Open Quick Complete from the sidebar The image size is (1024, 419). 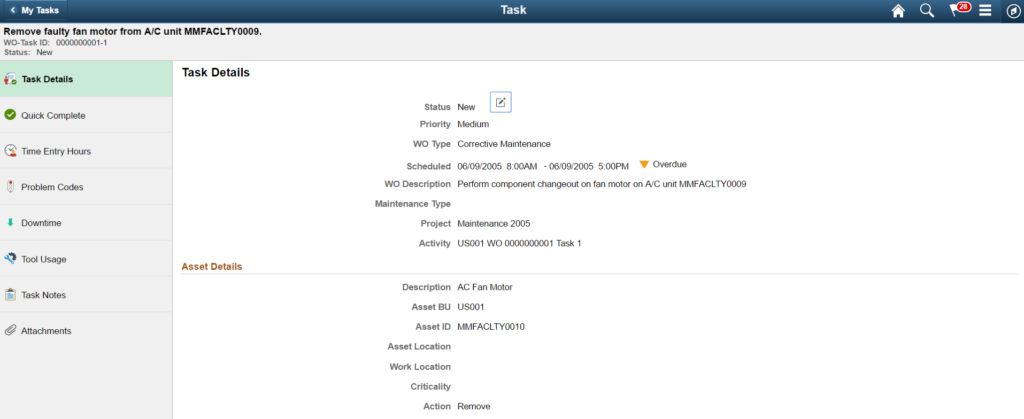coord(53,115)
